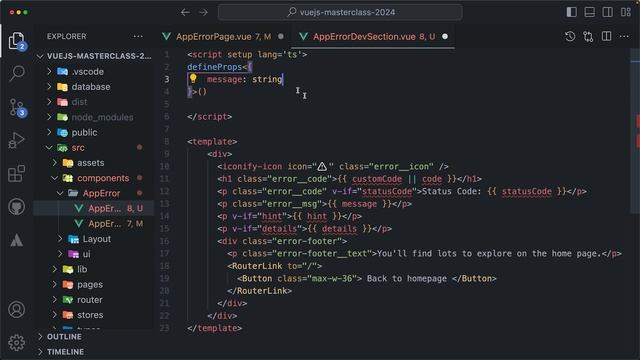Expand the dist folder
This screenshot has height=360, width=640.
tap(94, 102)
